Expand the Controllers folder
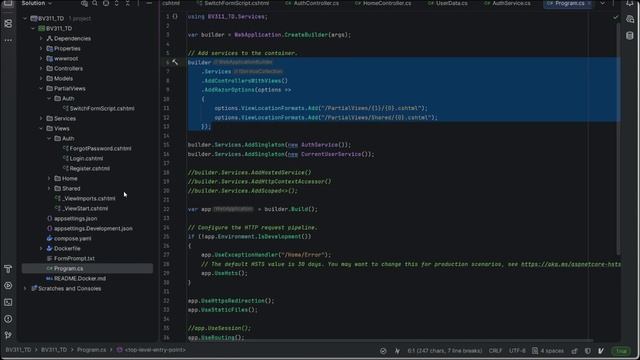The height and width of the screenshot is (360, 640). tap(41, 69)
